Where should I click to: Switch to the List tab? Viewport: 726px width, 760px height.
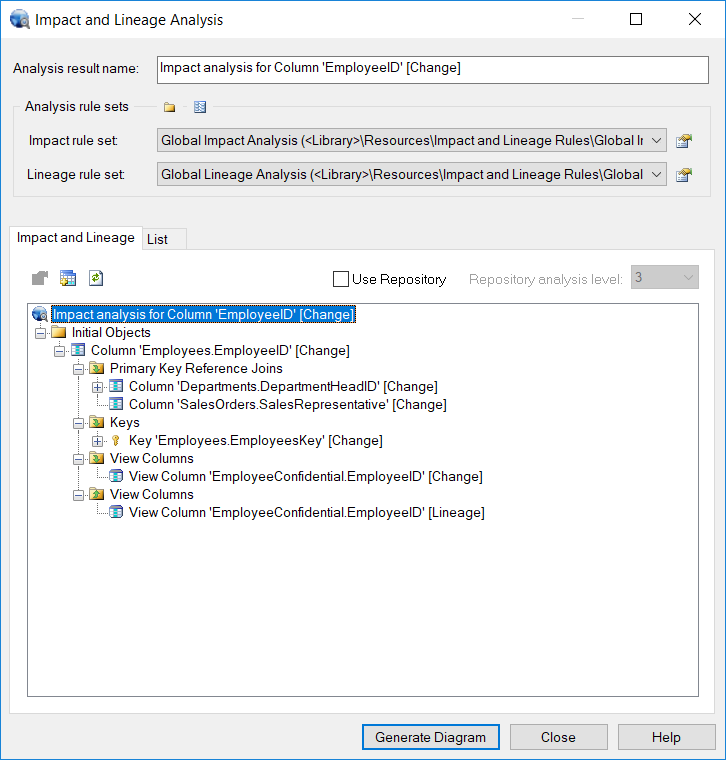click(x=158, y=239)
